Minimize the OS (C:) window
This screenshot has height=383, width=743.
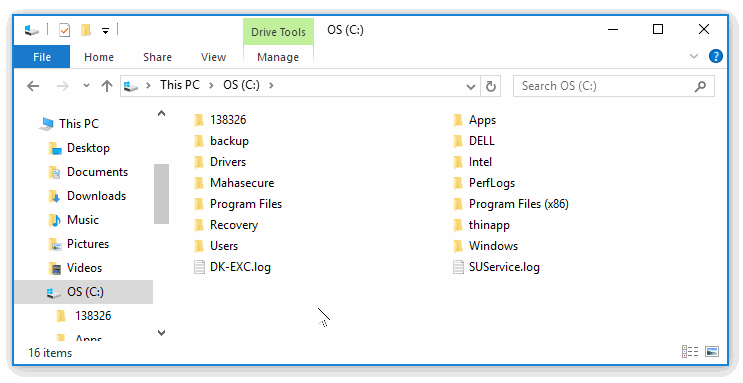click(613, 29)
